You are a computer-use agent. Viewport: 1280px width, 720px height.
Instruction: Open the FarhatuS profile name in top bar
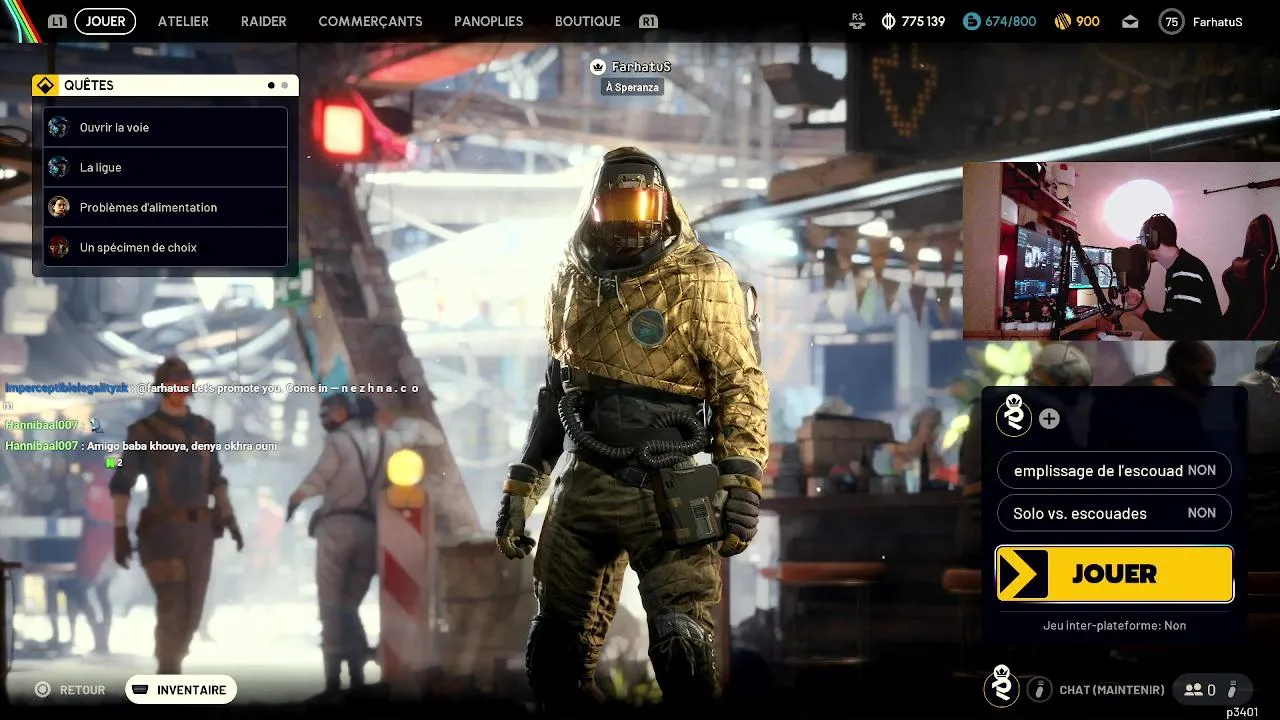(1217, 21)
